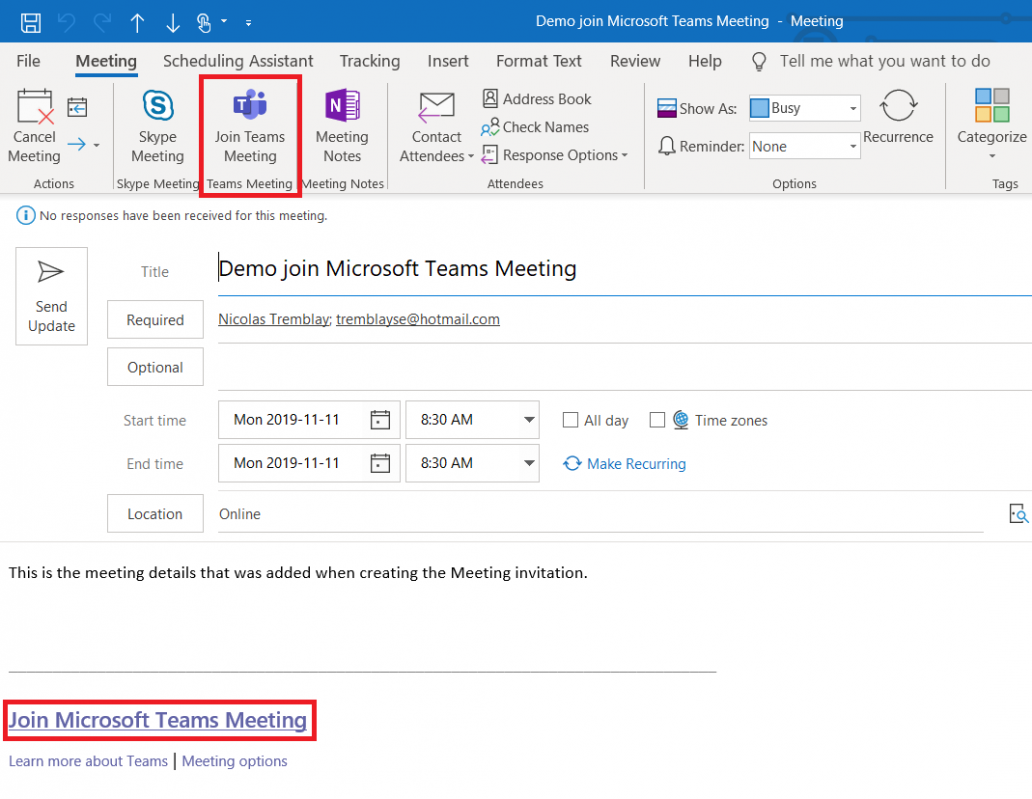Go to Next Item down arrow
1032x799 pixels.
(172, 23)
